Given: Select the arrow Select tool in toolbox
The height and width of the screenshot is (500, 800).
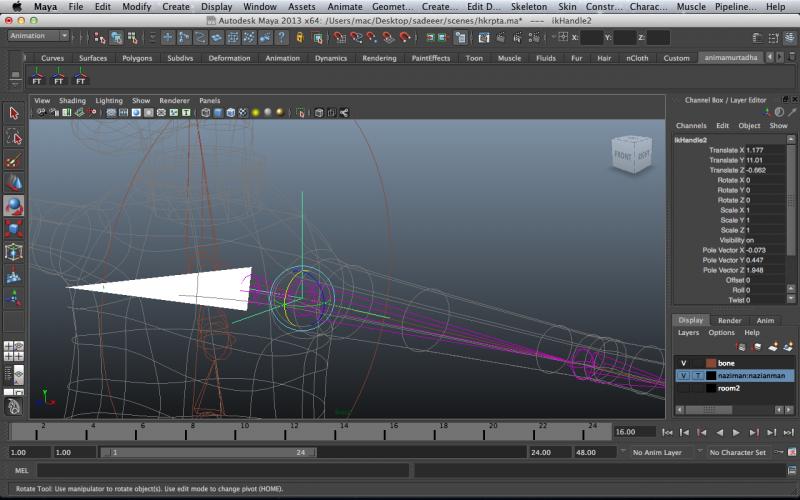Looking at the screenshot, I should [x=14, y=114].
